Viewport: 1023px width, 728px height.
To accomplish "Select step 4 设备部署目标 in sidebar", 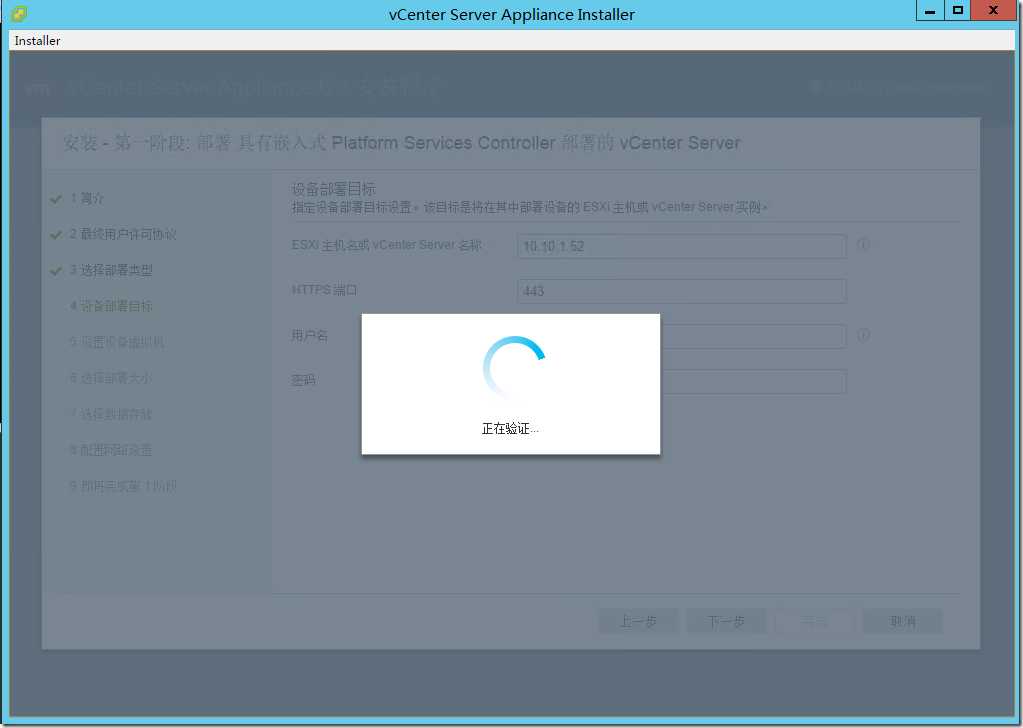I will (x=111, y=306).
